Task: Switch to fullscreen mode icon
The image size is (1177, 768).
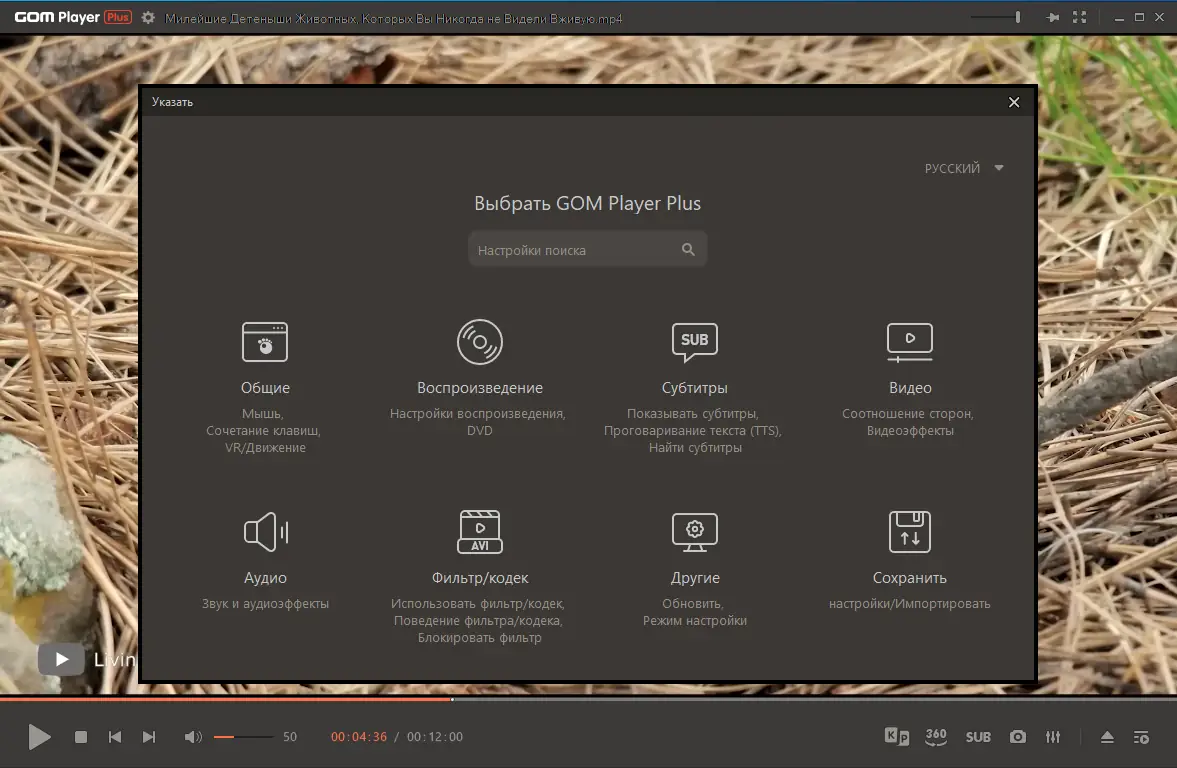Action: click(1079, 17)
